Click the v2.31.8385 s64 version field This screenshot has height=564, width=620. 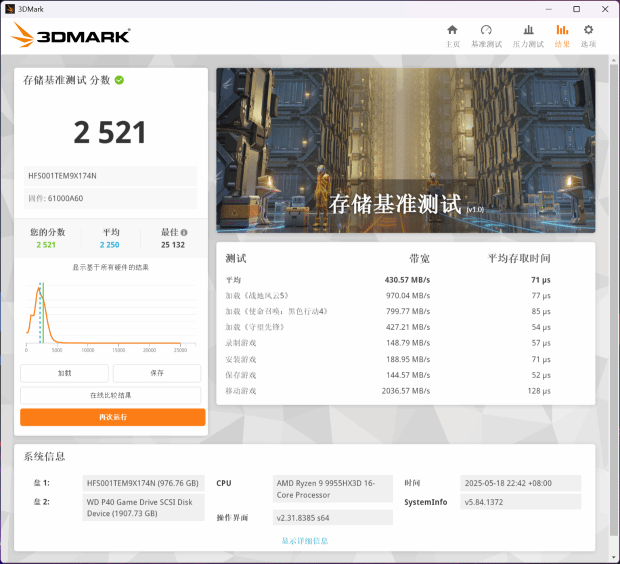coord(333,518)
